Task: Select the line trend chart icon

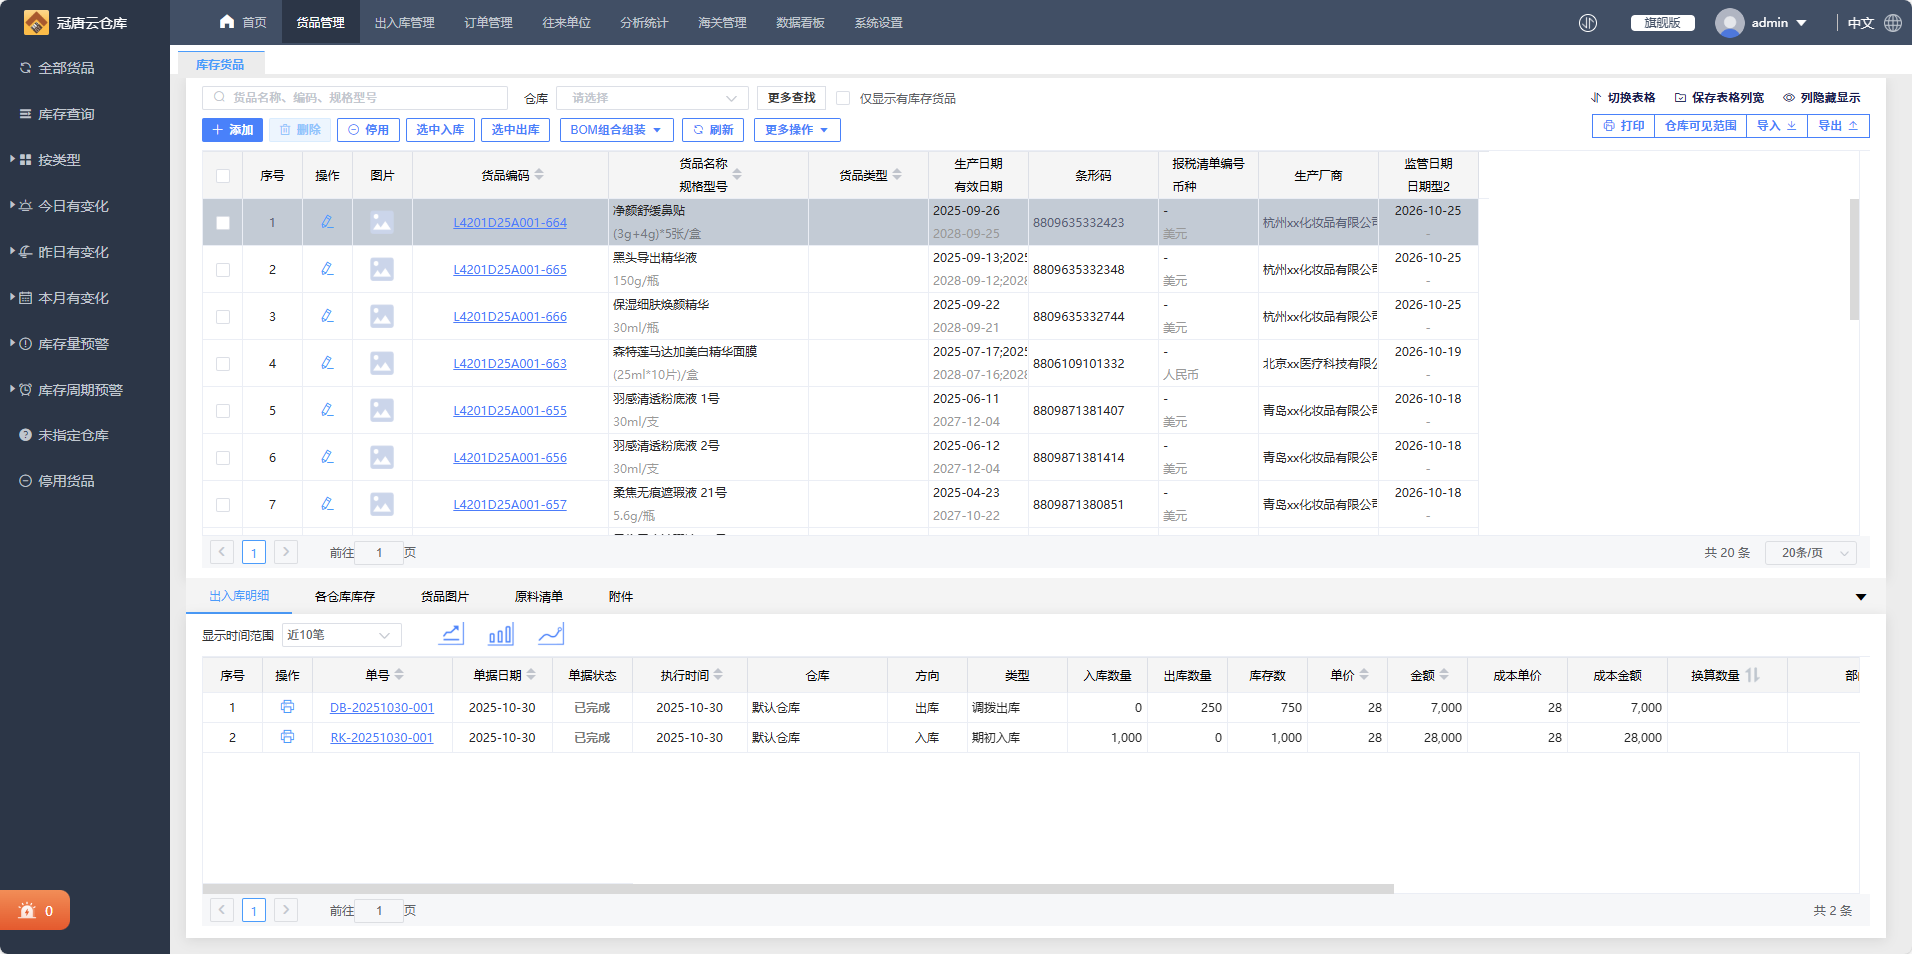Action: point(550,634)
